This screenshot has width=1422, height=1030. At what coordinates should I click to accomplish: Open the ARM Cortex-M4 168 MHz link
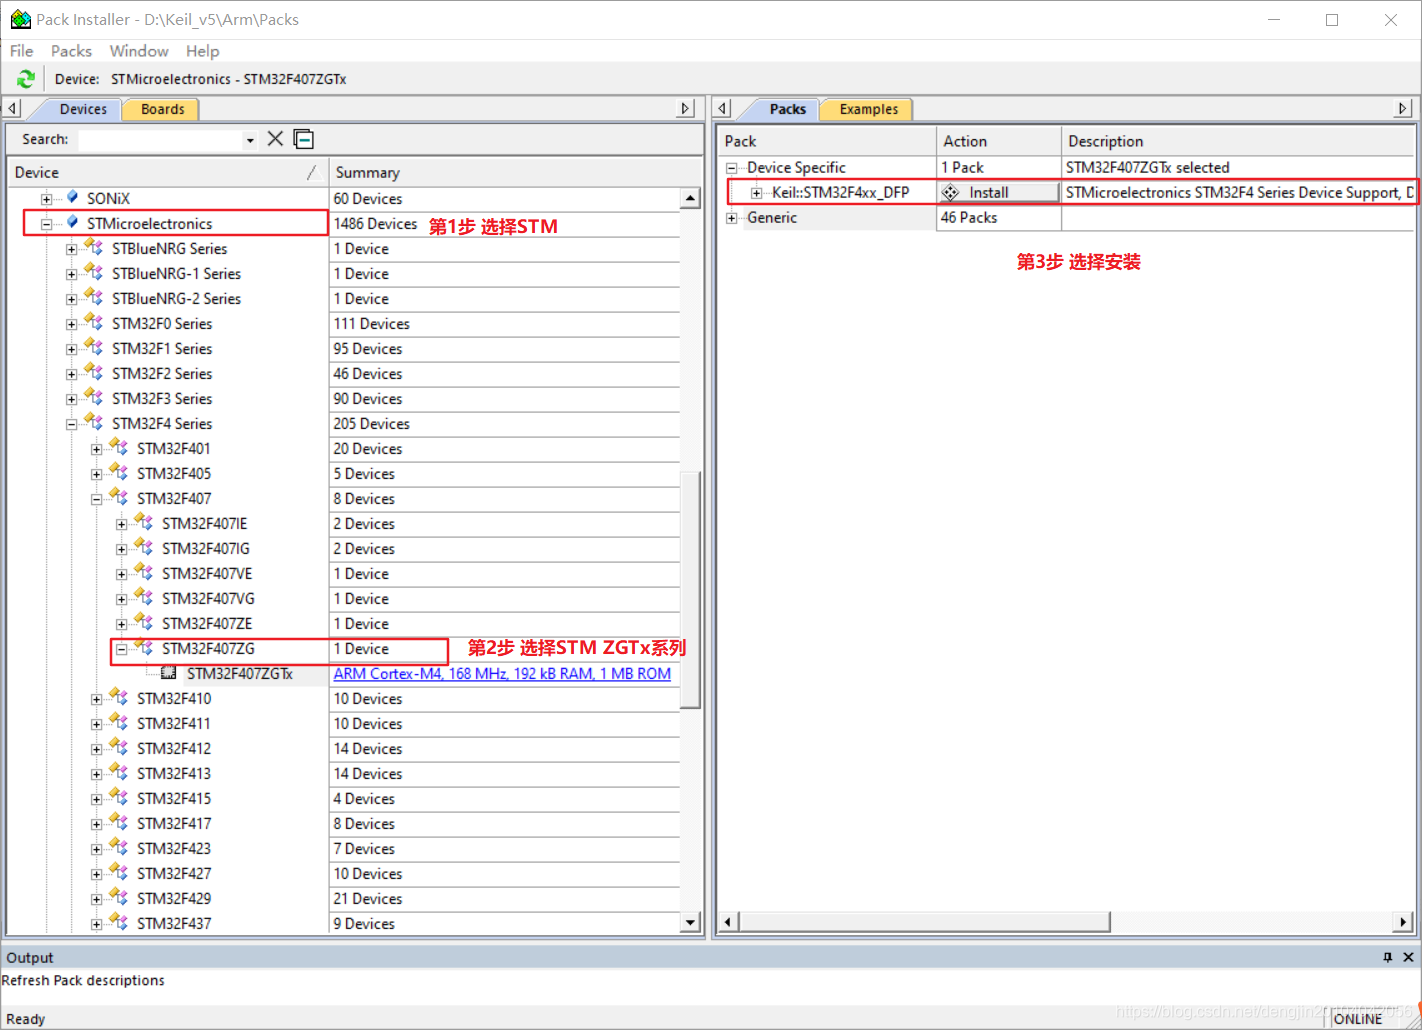502,673
